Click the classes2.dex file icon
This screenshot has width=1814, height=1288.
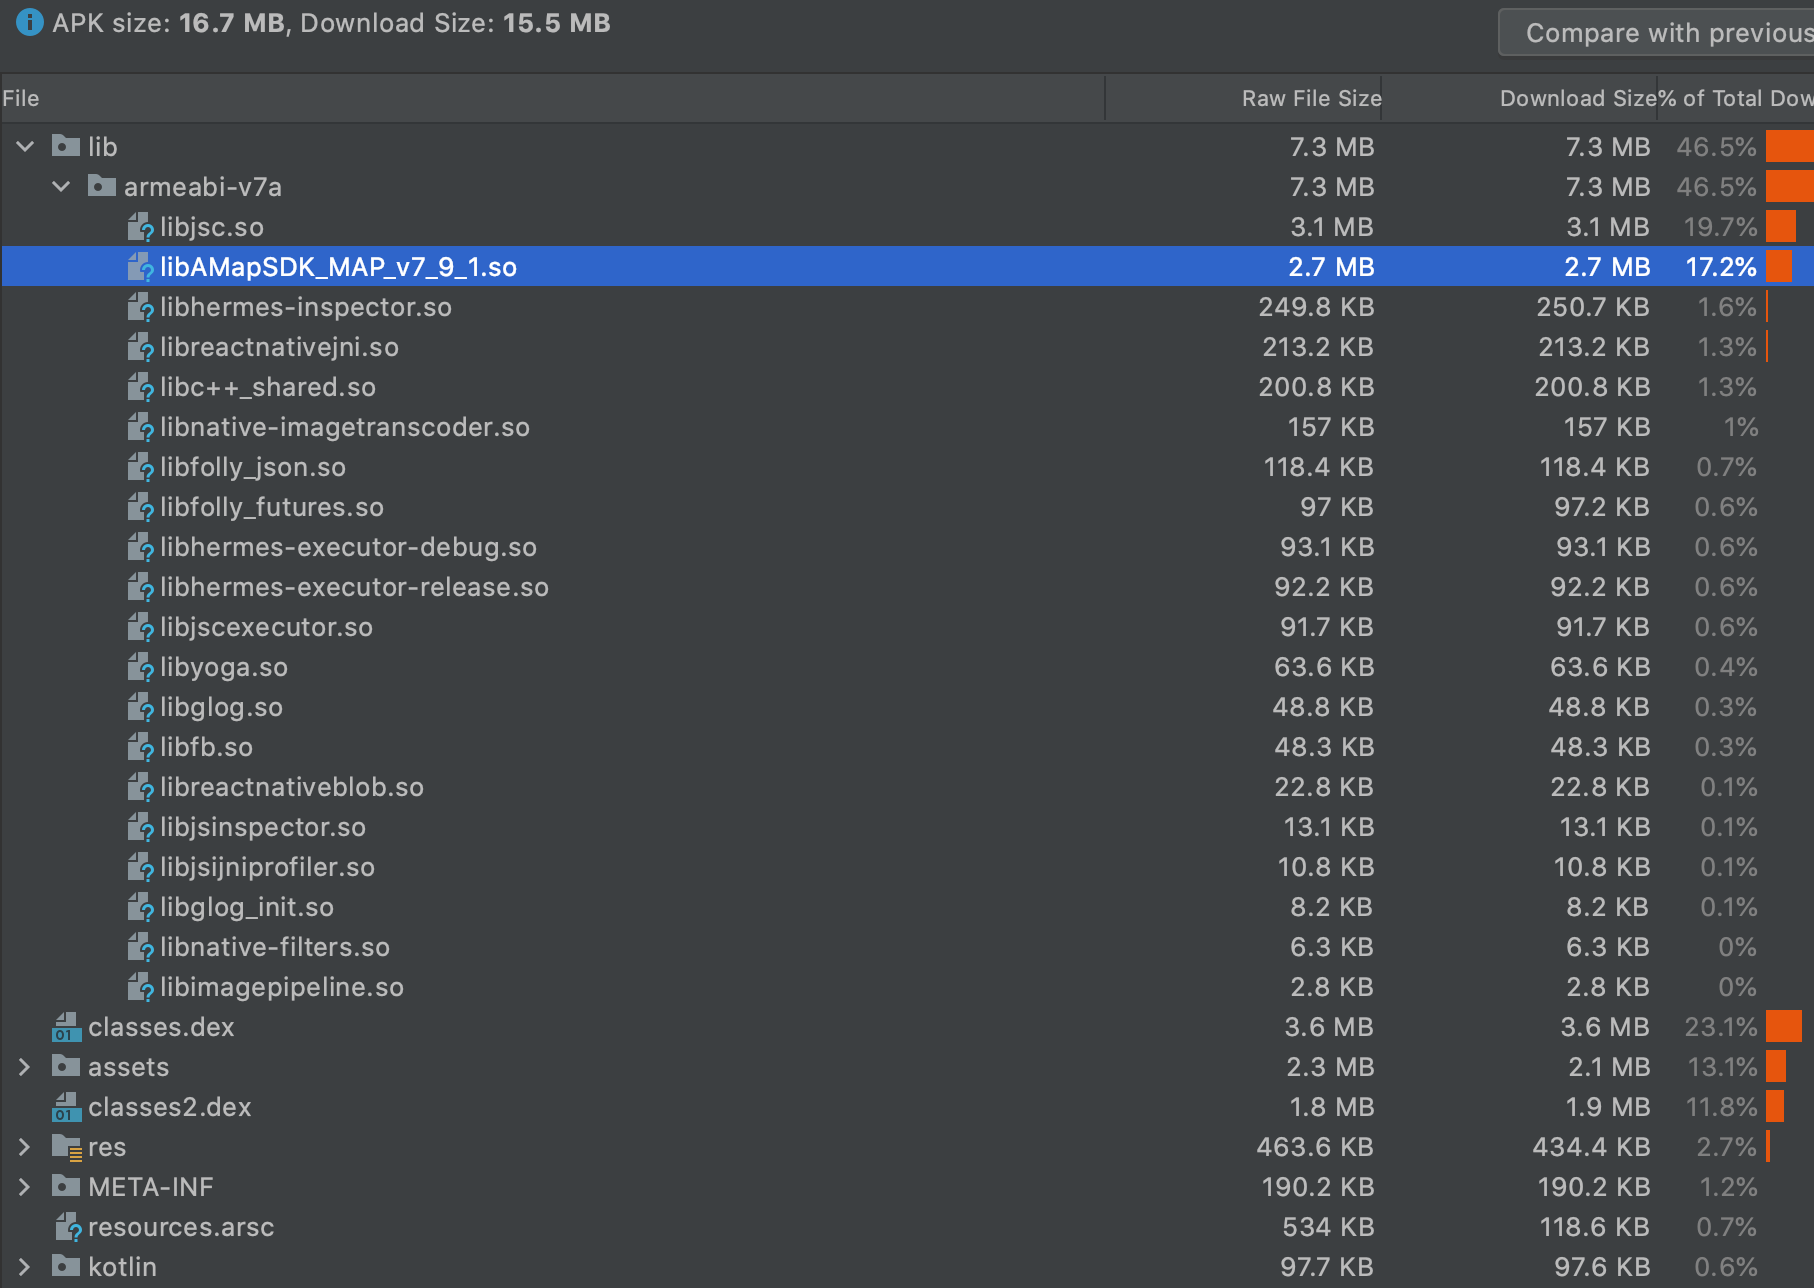click(67, 1107)
